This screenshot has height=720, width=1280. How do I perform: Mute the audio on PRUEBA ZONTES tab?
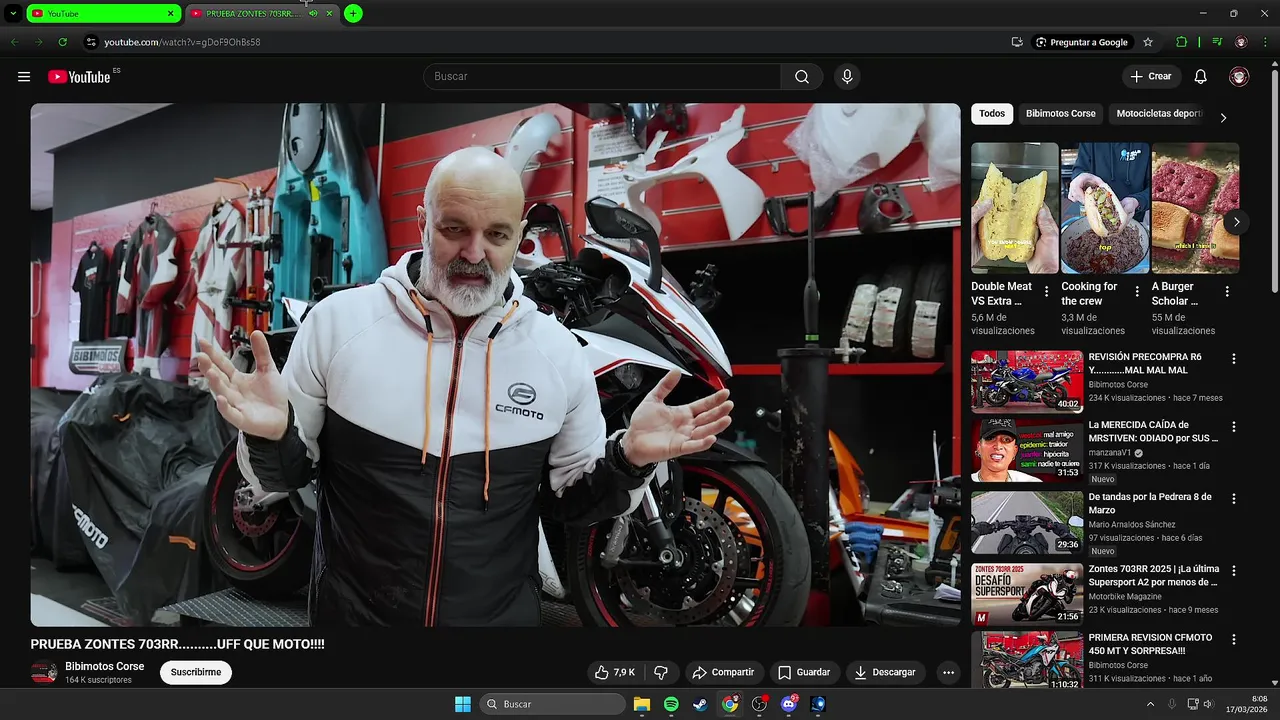click(x=313, y=13)
